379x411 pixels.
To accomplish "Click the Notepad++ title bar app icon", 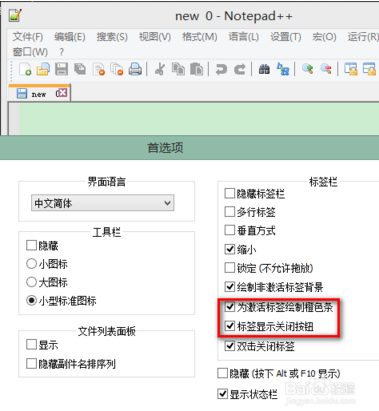I will pos(15,15).
